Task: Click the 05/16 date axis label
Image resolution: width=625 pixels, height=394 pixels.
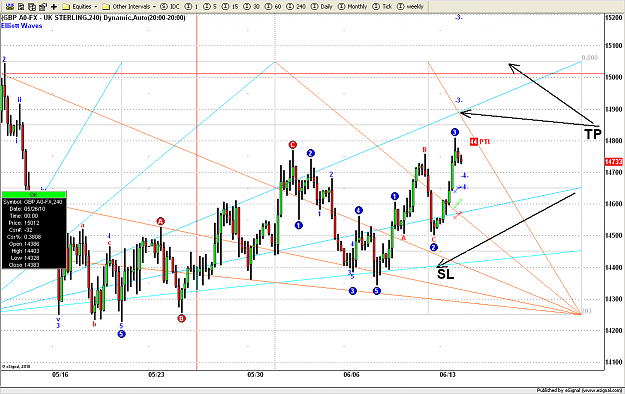Action: click(x=60, y=375)
